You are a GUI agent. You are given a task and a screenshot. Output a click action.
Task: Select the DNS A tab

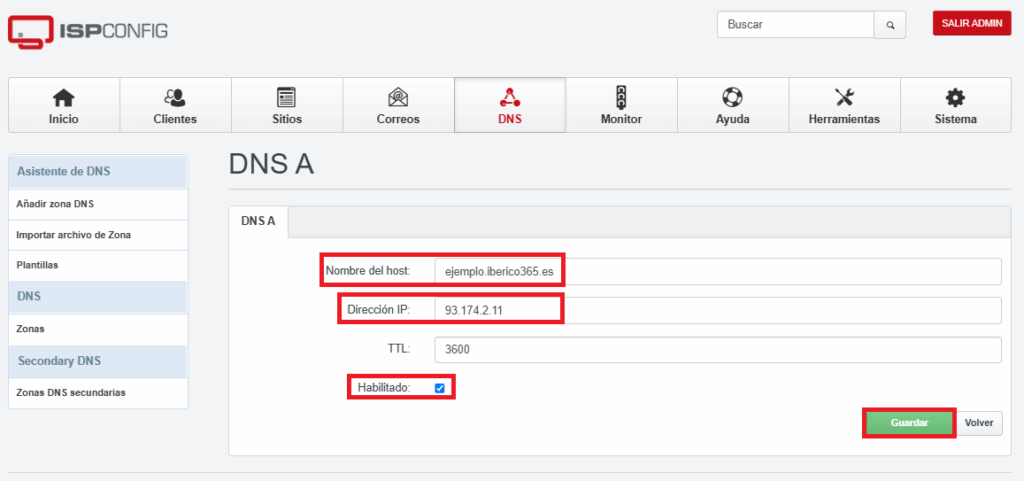click(x=258, y=221)
